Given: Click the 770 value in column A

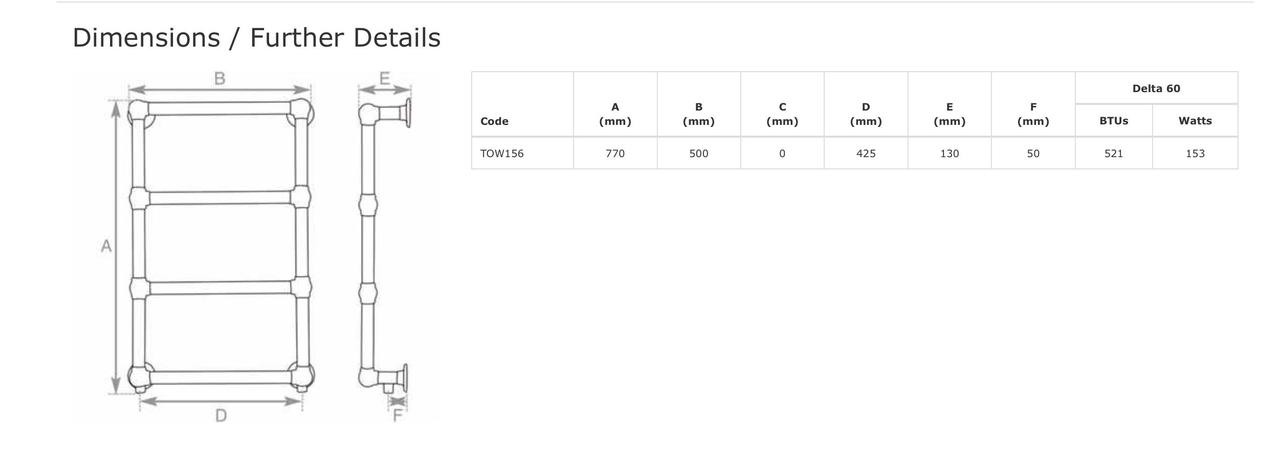Looking at the screenshot, I should click(615, 154).
